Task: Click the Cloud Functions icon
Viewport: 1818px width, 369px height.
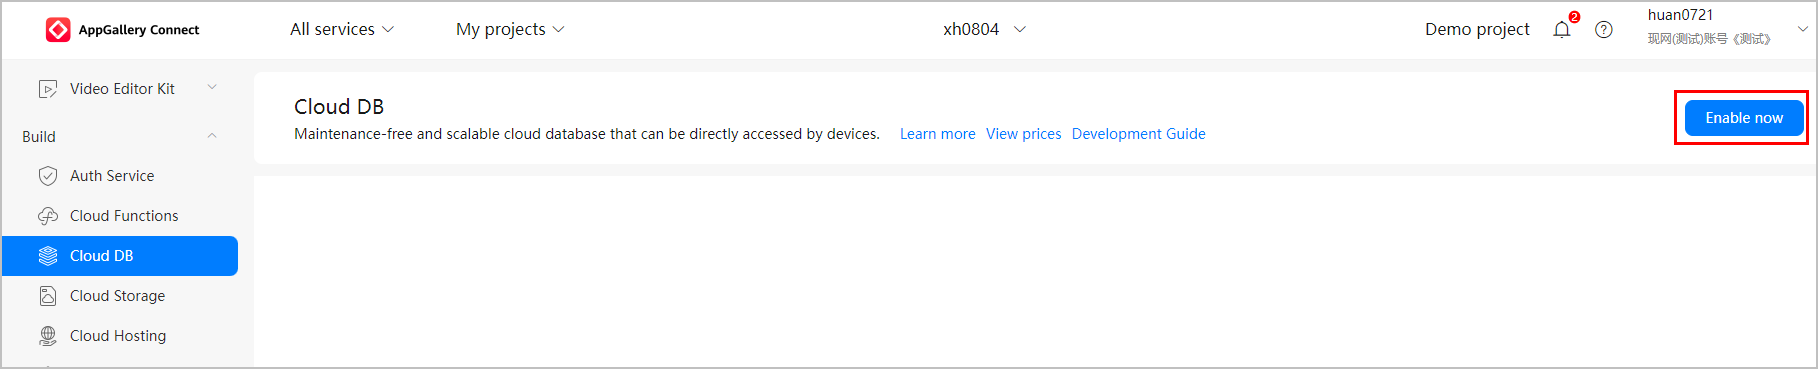Action: tap(47, 216)
